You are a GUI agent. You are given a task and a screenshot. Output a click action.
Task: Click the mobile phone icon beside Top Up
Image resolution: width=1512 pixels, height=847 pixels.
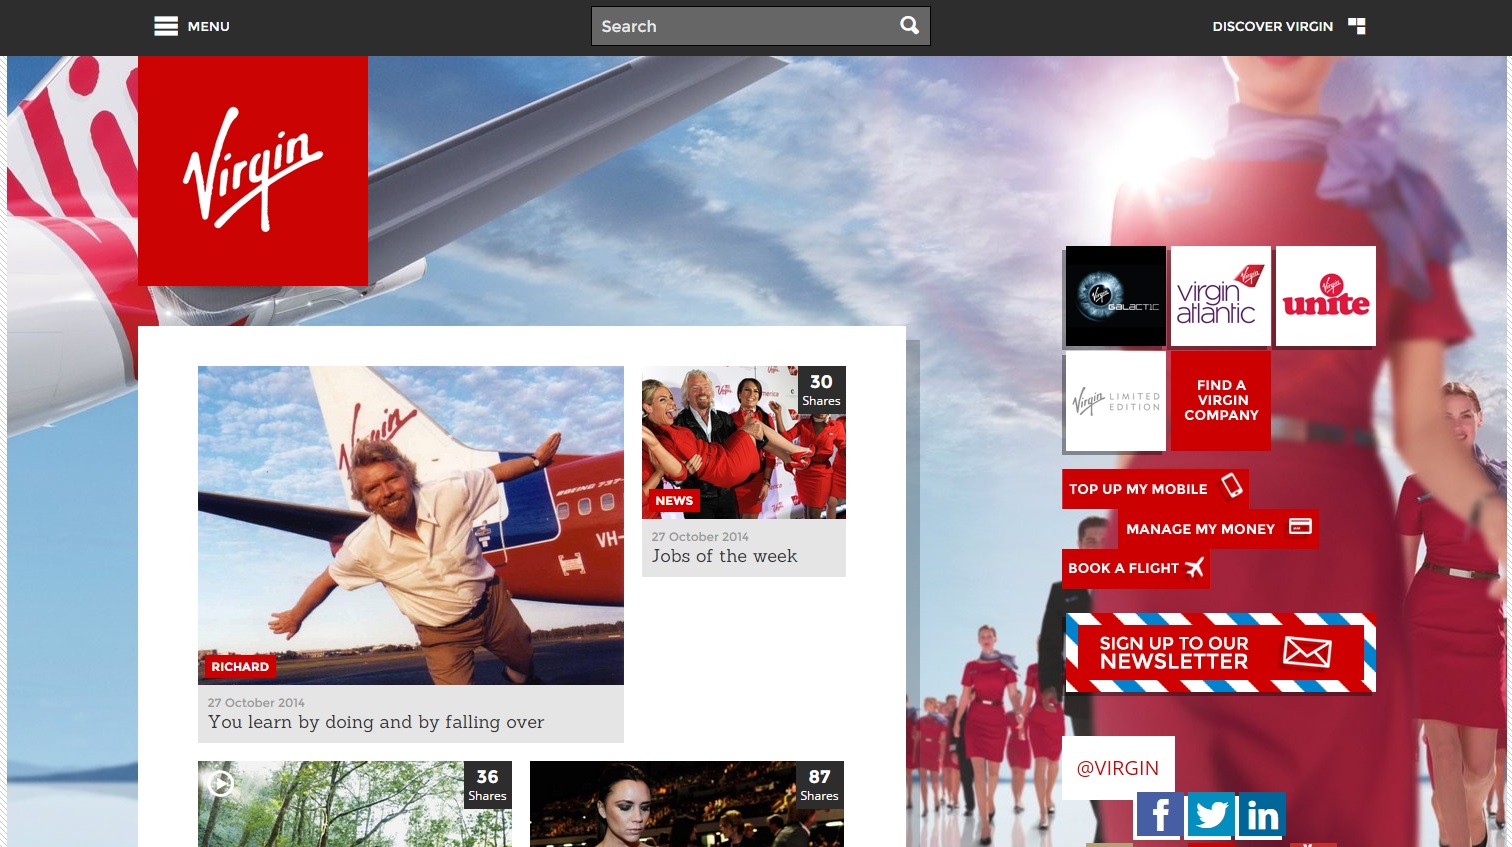point(1232,486)
